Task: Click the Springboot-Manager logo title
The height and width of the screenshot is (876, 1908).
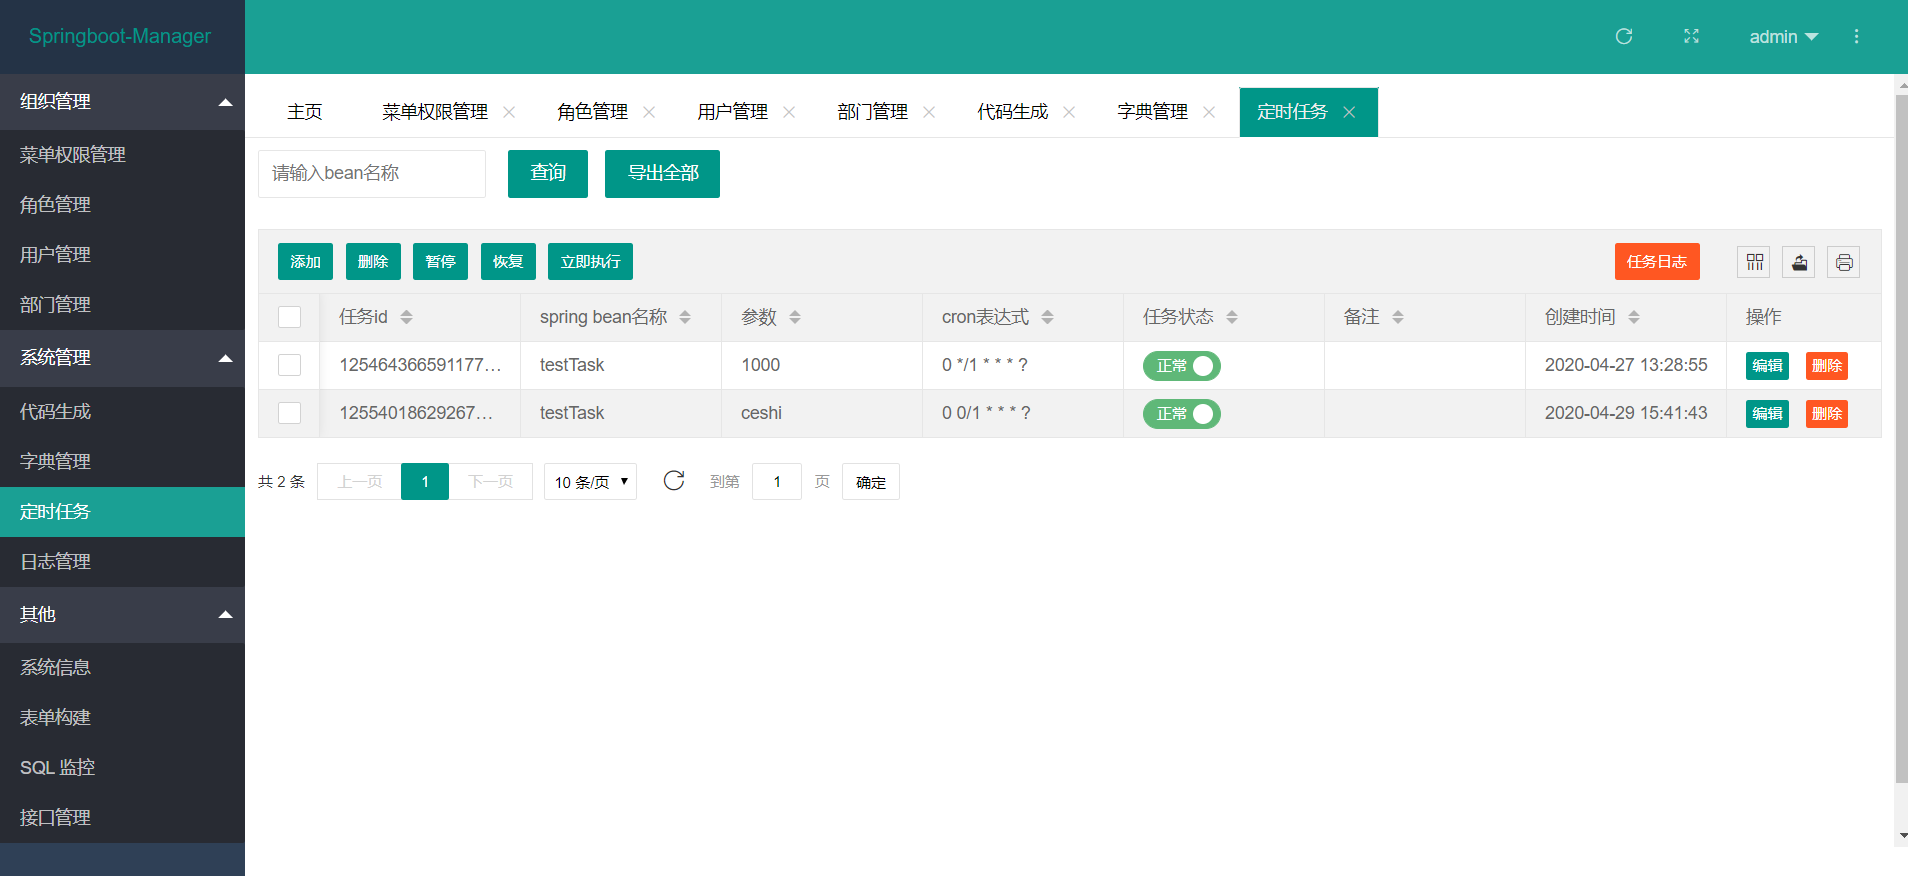Action: 120,36
